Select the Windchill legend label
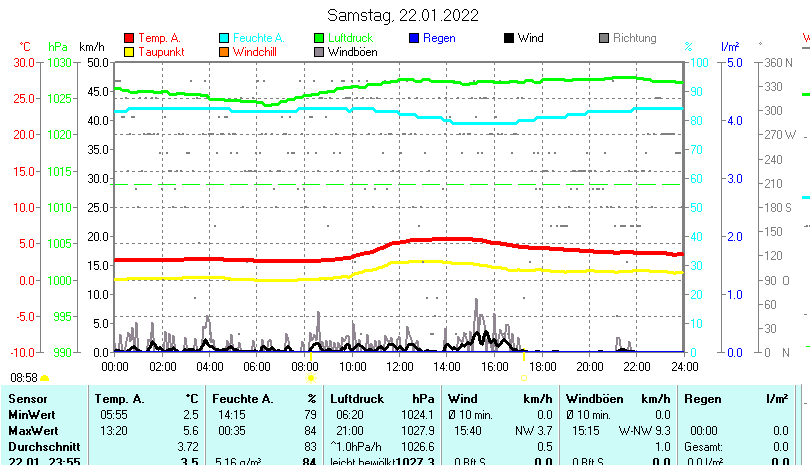Image resolution: width=810 pixels, height=465 pixels. 256,51
